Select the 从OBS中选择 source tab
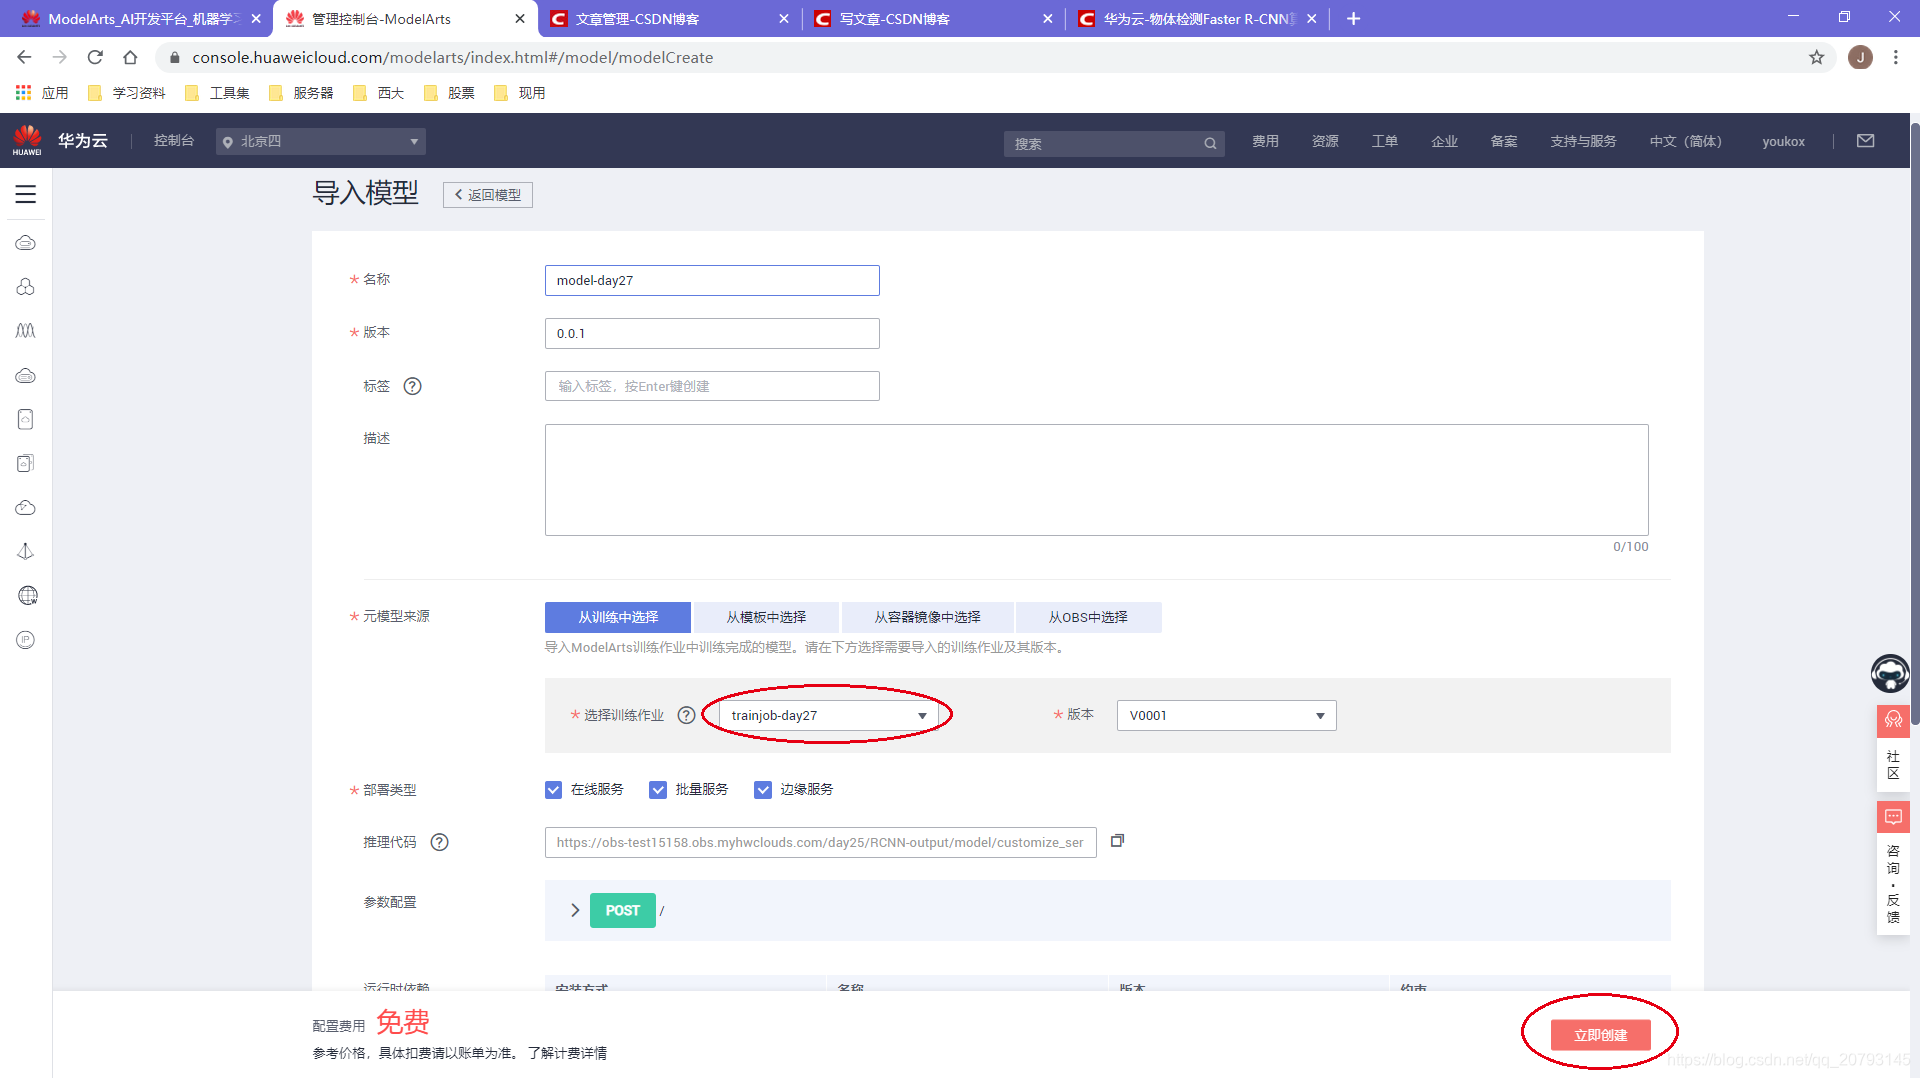 pos(1088,617)
